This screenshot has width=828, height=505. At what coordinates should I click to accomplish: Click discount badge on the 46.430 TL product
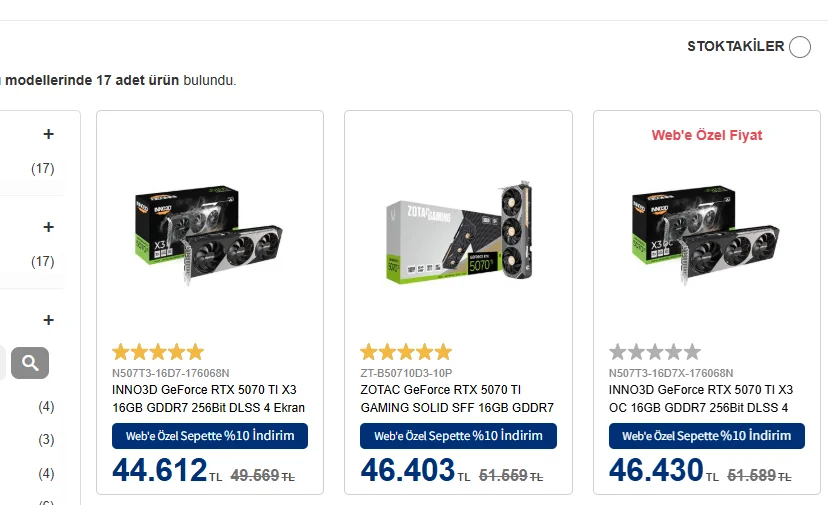coord(706,436)
